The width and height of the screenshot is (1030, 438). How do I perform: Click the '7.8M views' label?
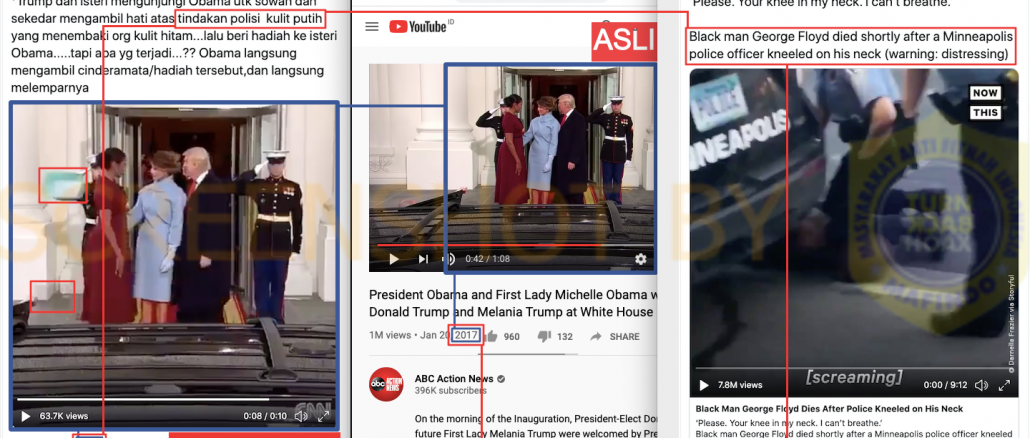pyautogui.click(x=740, y=385)
